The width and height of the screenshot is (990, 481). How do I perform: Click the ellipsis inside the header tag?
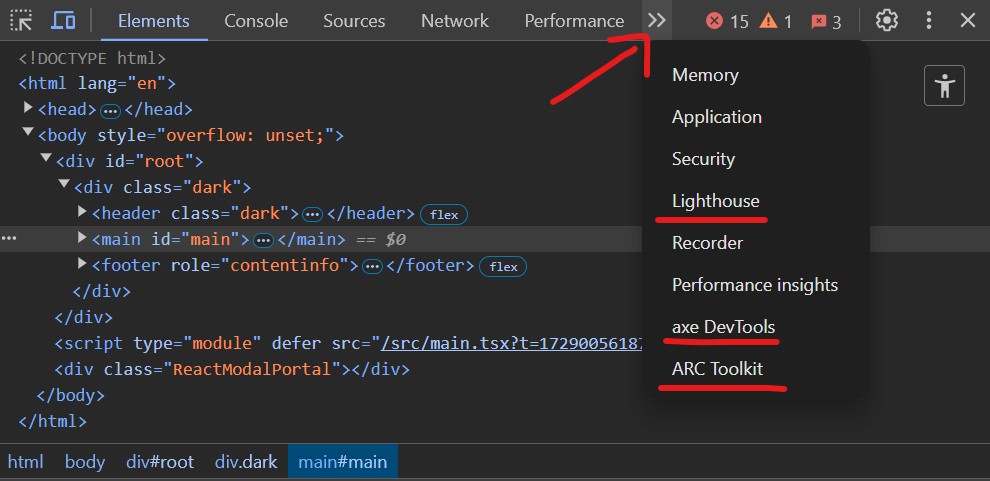[x=312, y=215]
